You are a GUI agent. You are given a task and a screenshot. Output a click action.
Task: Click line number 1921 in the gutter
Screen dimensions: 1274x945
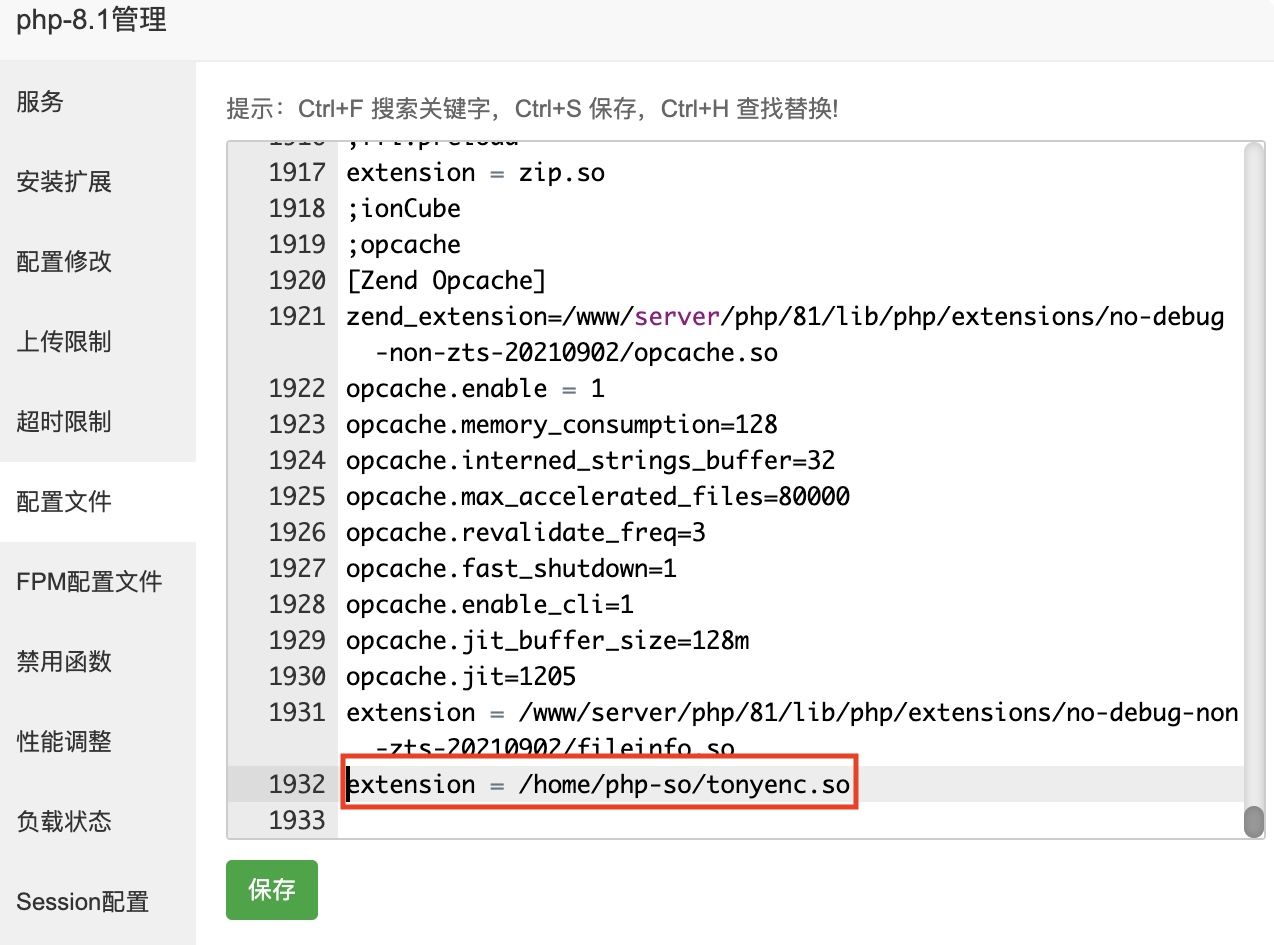pyautogui.click(x=297, y=317)
